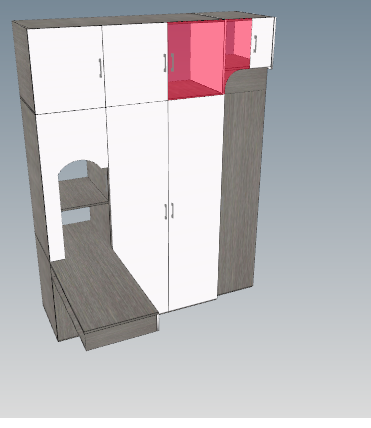Pick the small white door at upper right

[x=262, y=42]
